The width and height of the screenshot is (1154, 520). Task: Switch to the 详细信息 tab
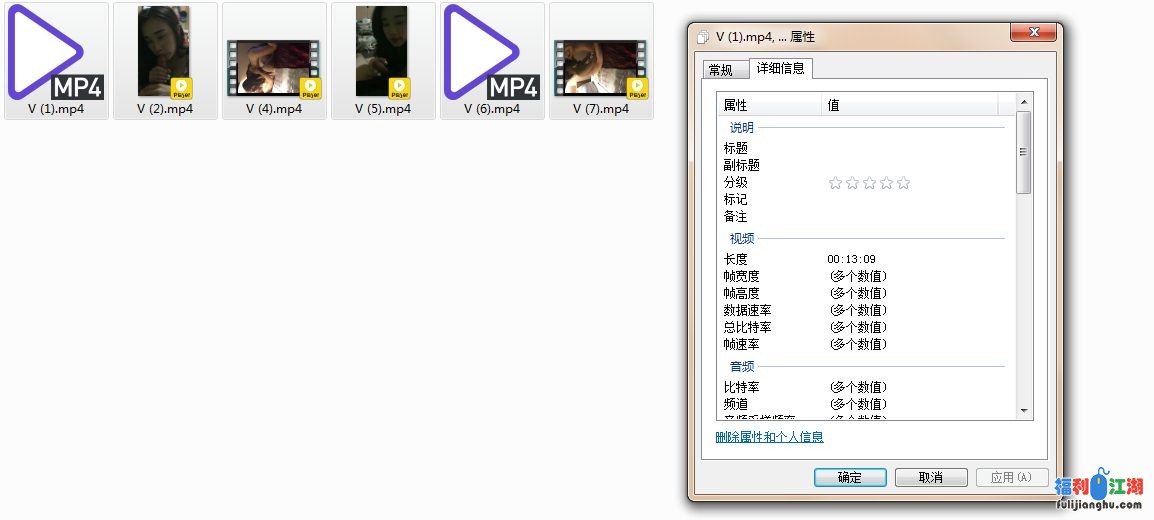[x=781, y=68]
